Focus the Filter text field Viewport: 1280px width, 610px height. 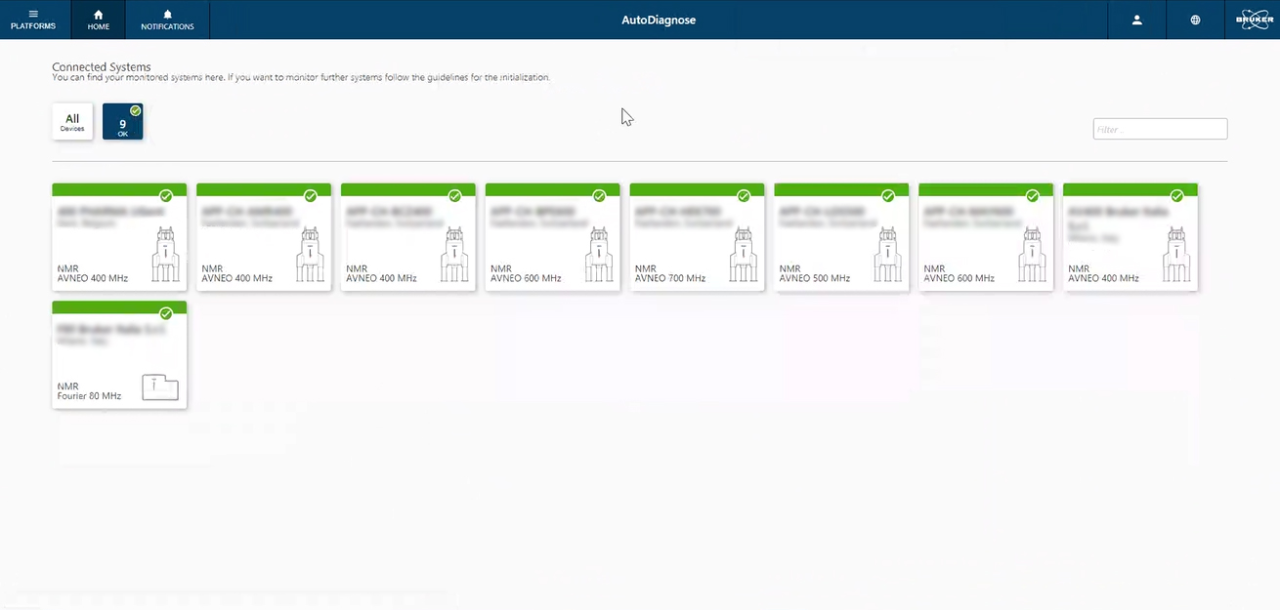1159,129
